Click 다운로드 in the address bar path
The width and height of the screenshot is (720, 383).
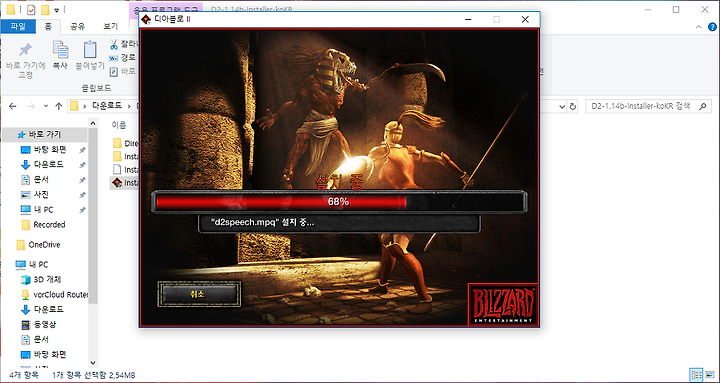point(107,106)
